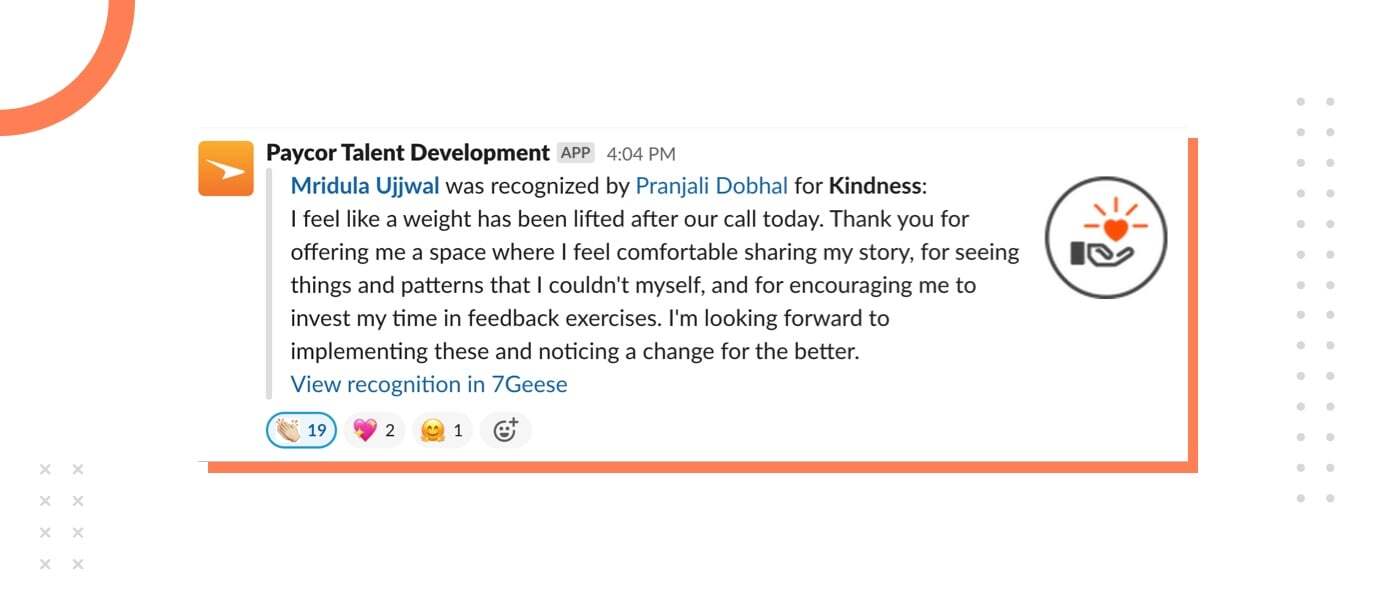Click the bold Kindness value label
1385x600 pixels.
coord(875,186)
